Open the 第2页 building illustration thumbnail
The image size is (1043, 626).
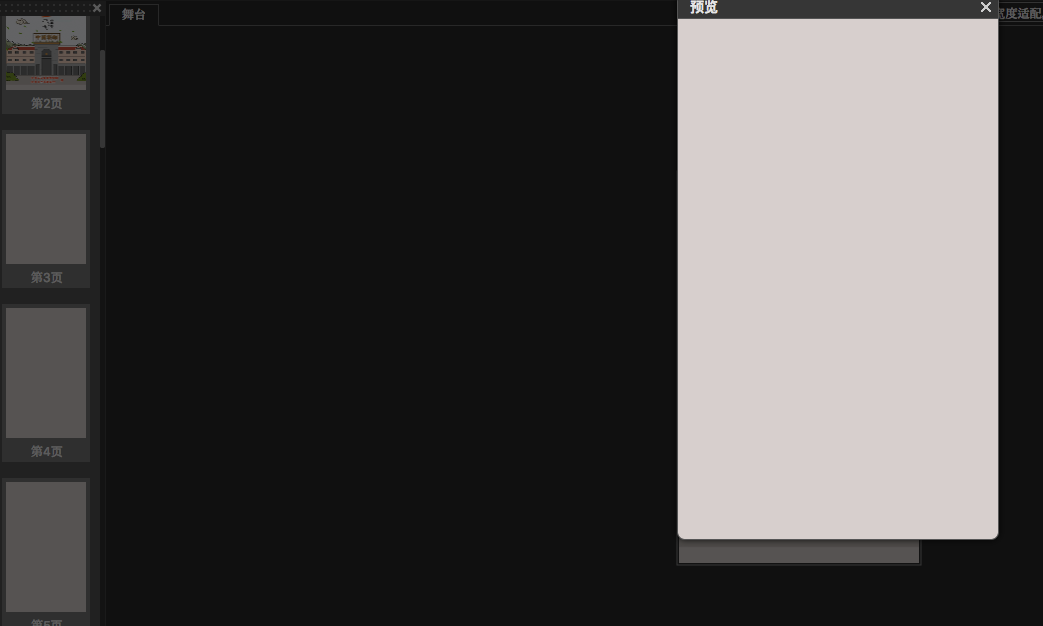[46, 53]
